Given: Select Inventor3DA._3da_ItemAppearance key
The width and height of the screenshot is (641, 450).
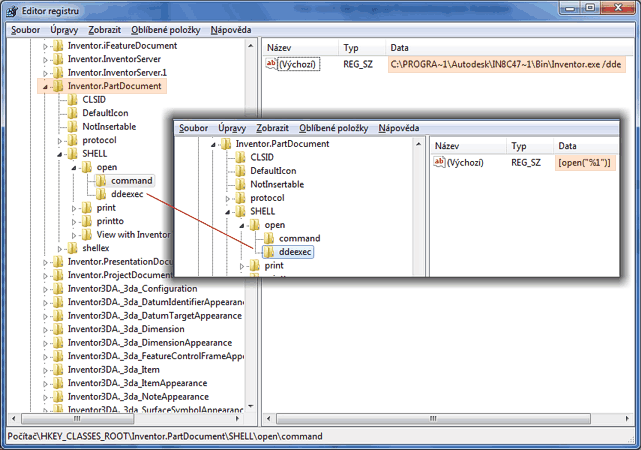Looking at the screenshot, I should [137, 383].
